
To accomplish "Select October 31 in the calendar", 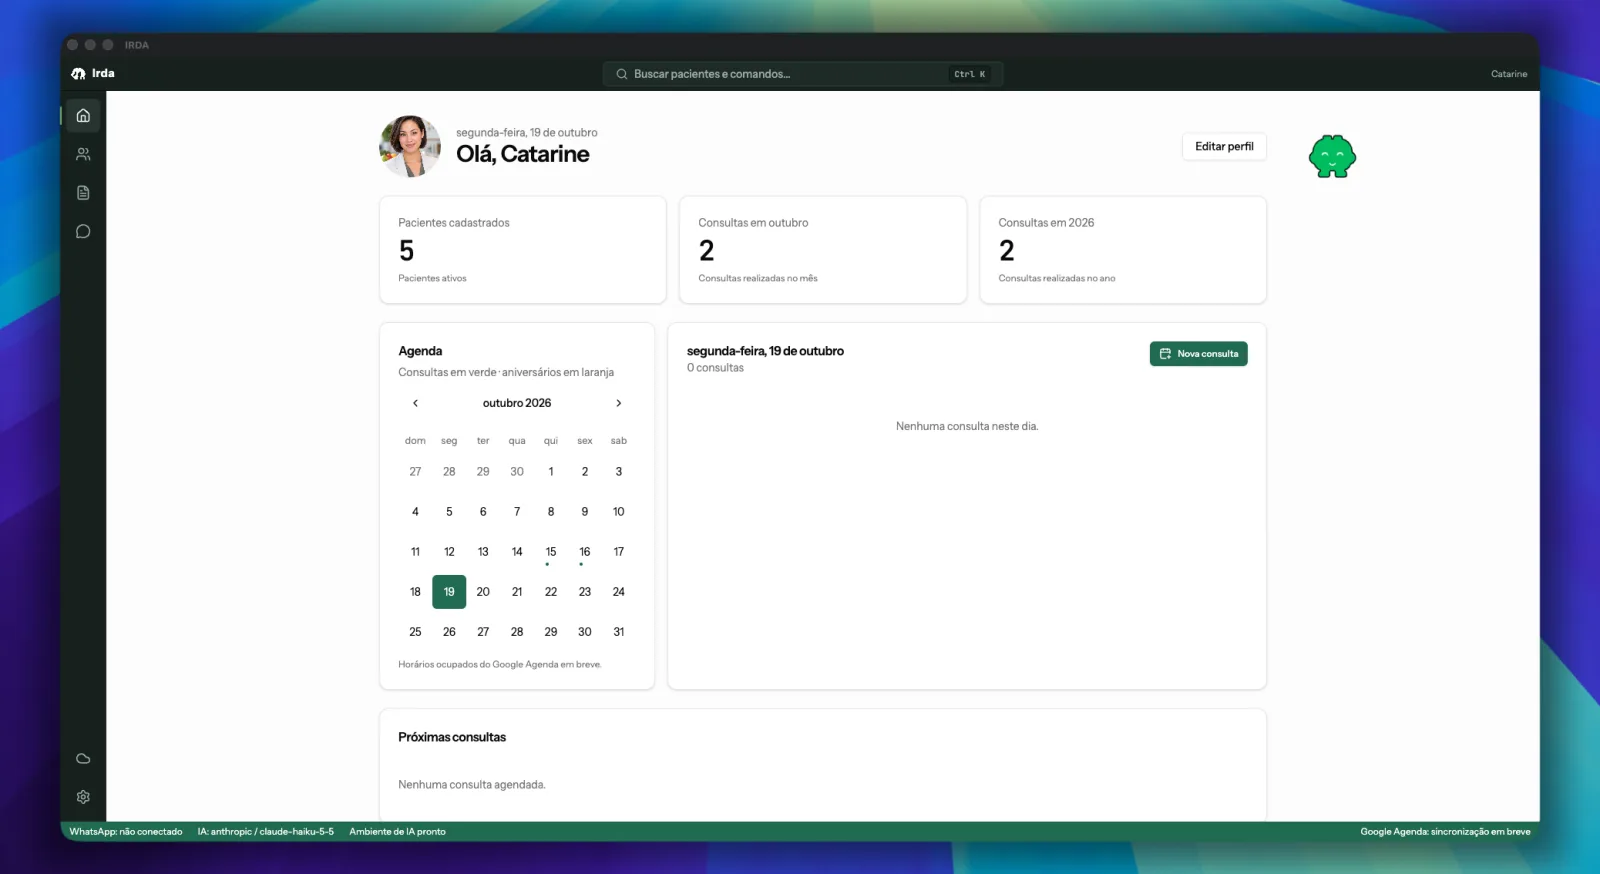I will coord(619,632).
